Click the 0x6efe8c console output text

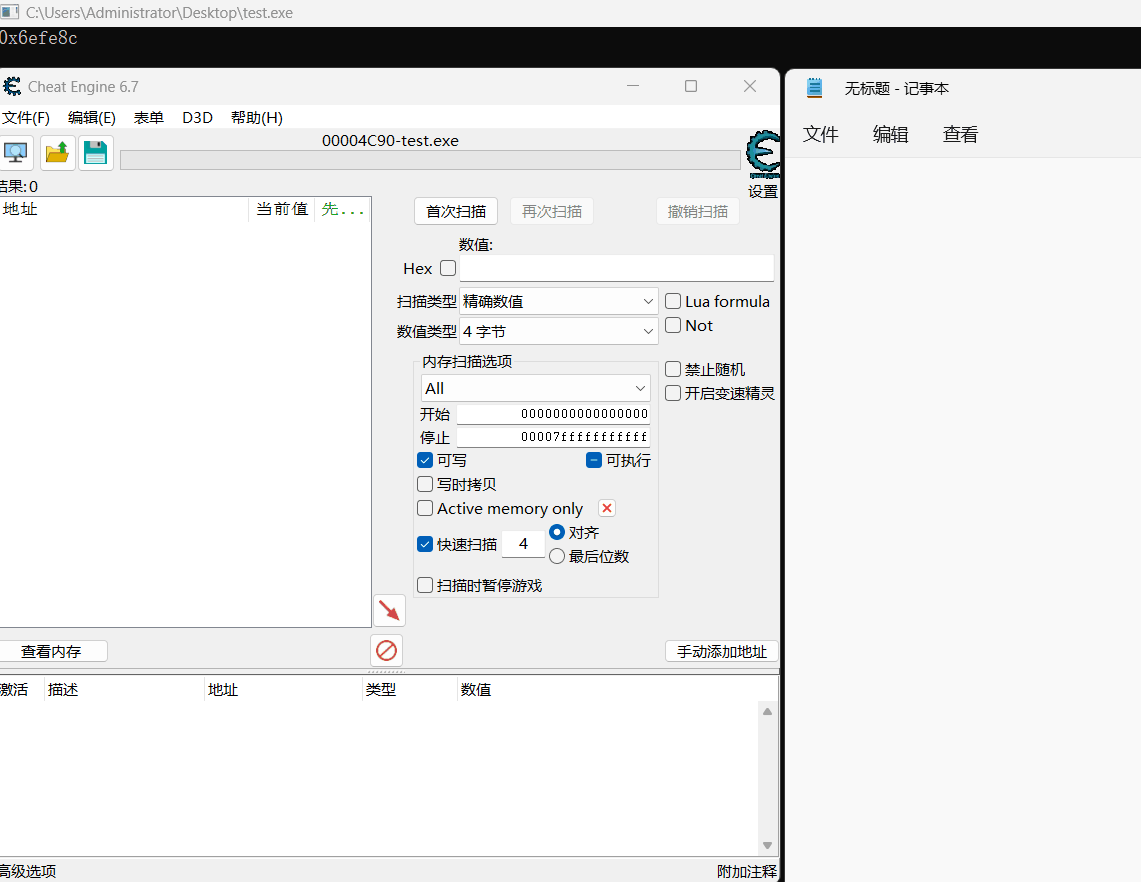click(39, 38)
